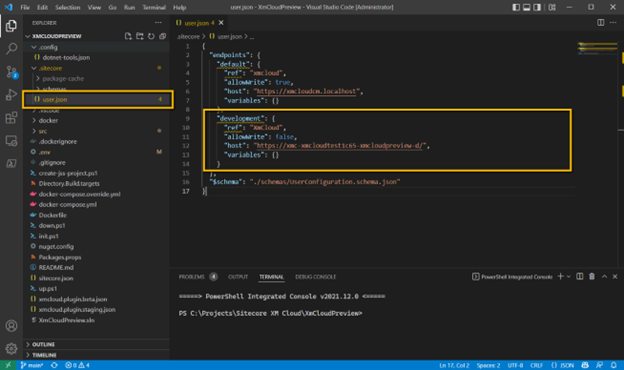This screenshot has width=624, height=370.
Task: Open the Extensions view
Action: point(11,118)
